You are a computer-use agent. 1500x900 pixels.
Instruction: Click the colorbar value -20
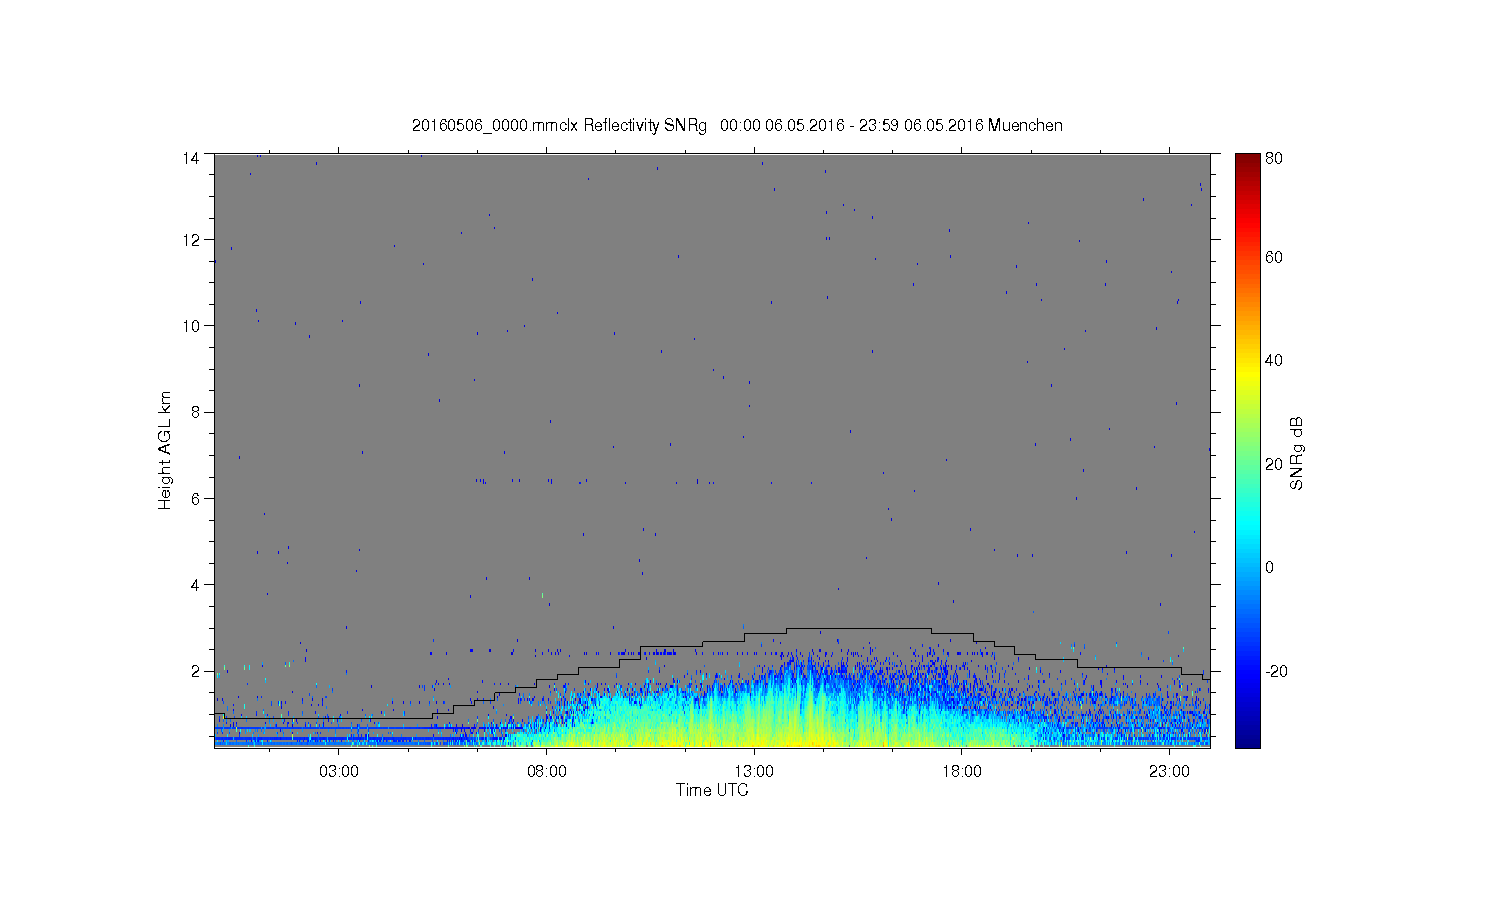tap(1276, 671)
